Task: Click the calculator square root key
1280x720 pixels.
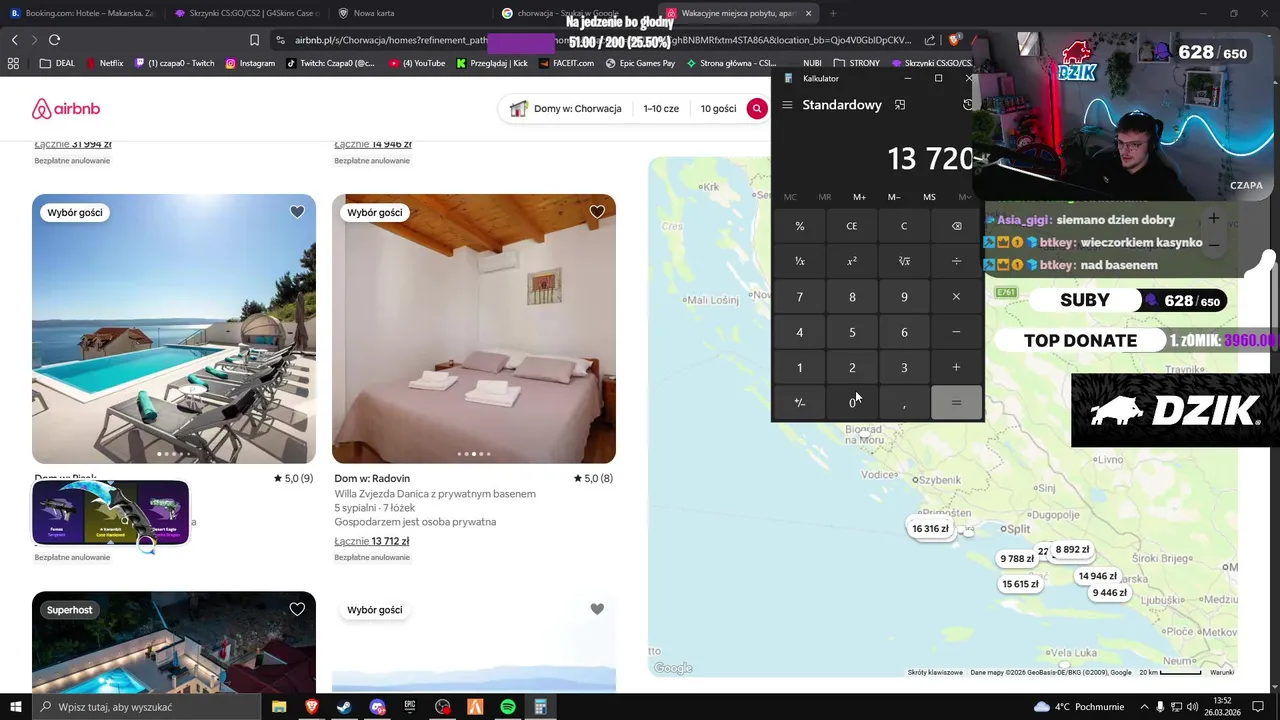Action: [904, 261]
